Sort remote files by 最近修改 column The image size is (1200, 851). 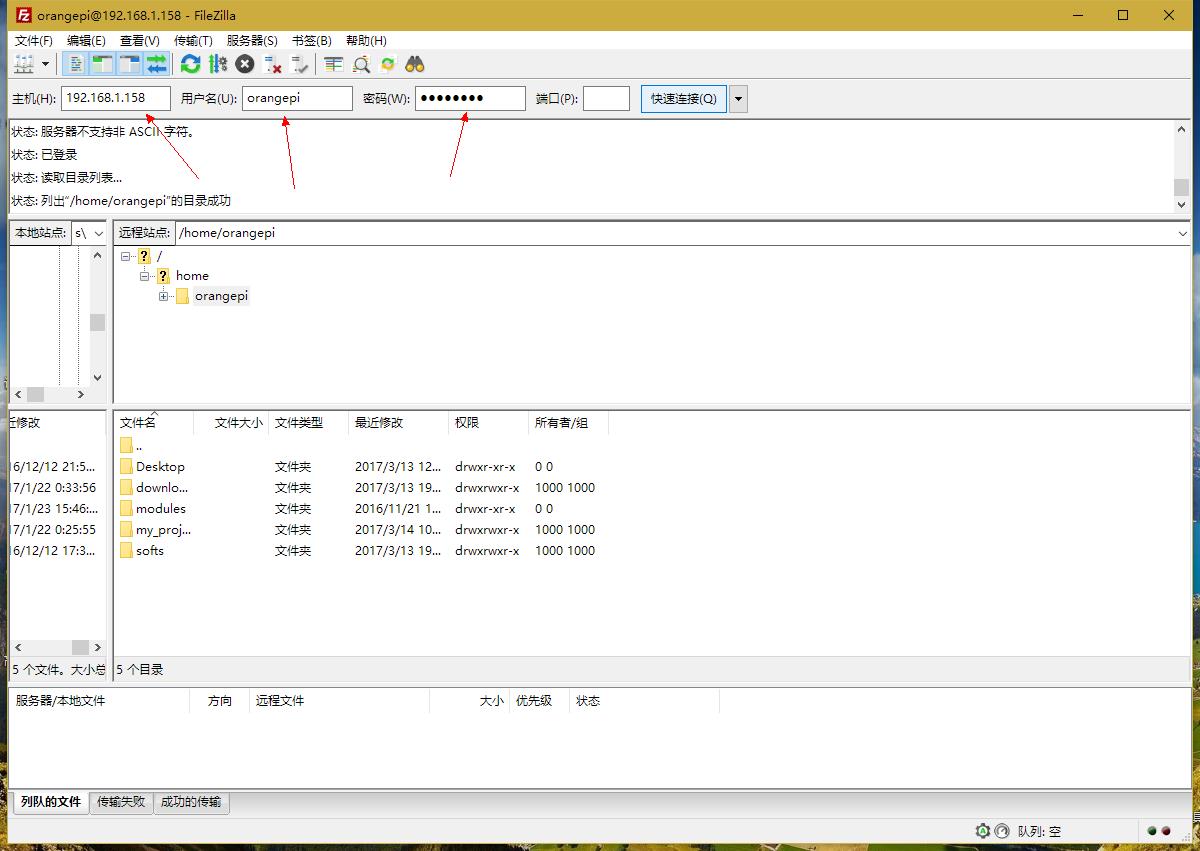click(x=399, y=422)
